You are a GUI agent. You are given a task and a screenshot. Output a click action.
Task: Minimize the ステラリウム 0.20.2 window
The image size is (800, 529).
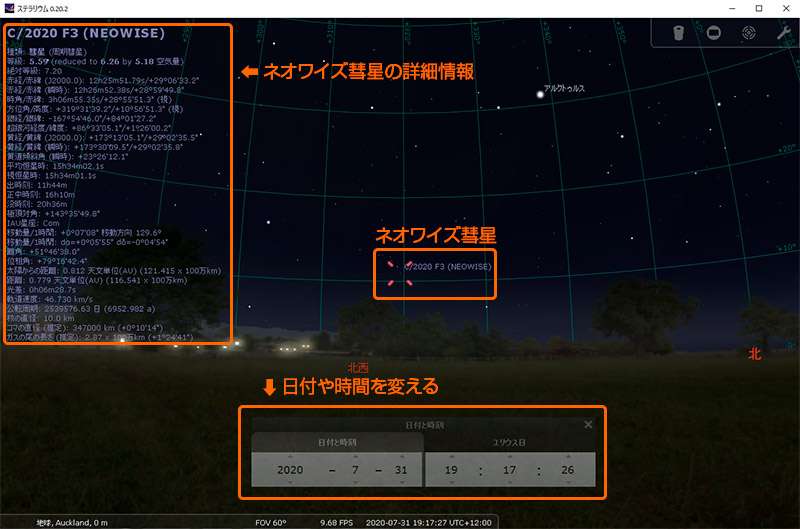pyautogui.click(x=732, y=8)
